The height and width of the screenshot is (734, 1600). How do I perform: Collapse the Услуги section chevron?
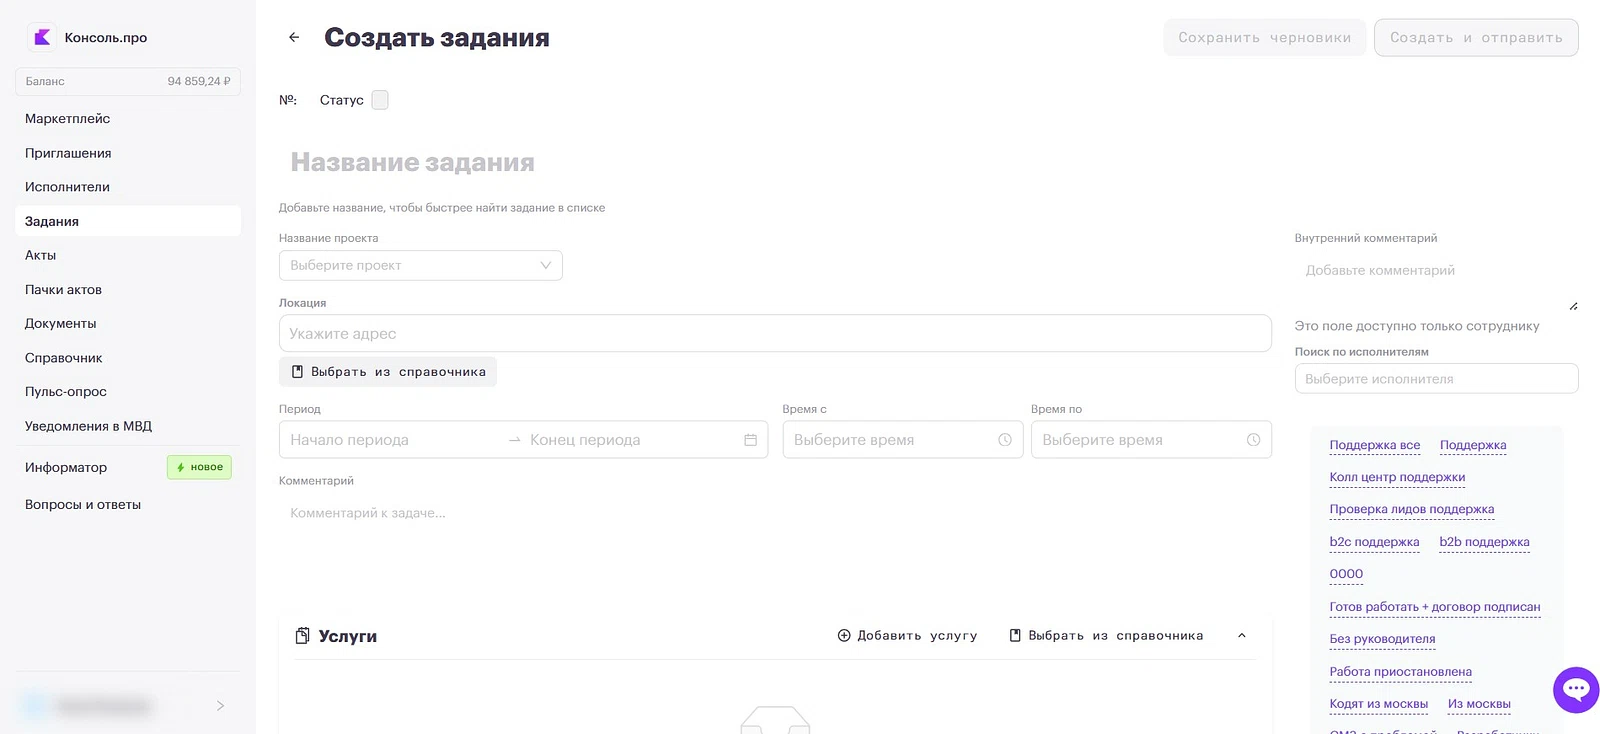(1242, 636)
